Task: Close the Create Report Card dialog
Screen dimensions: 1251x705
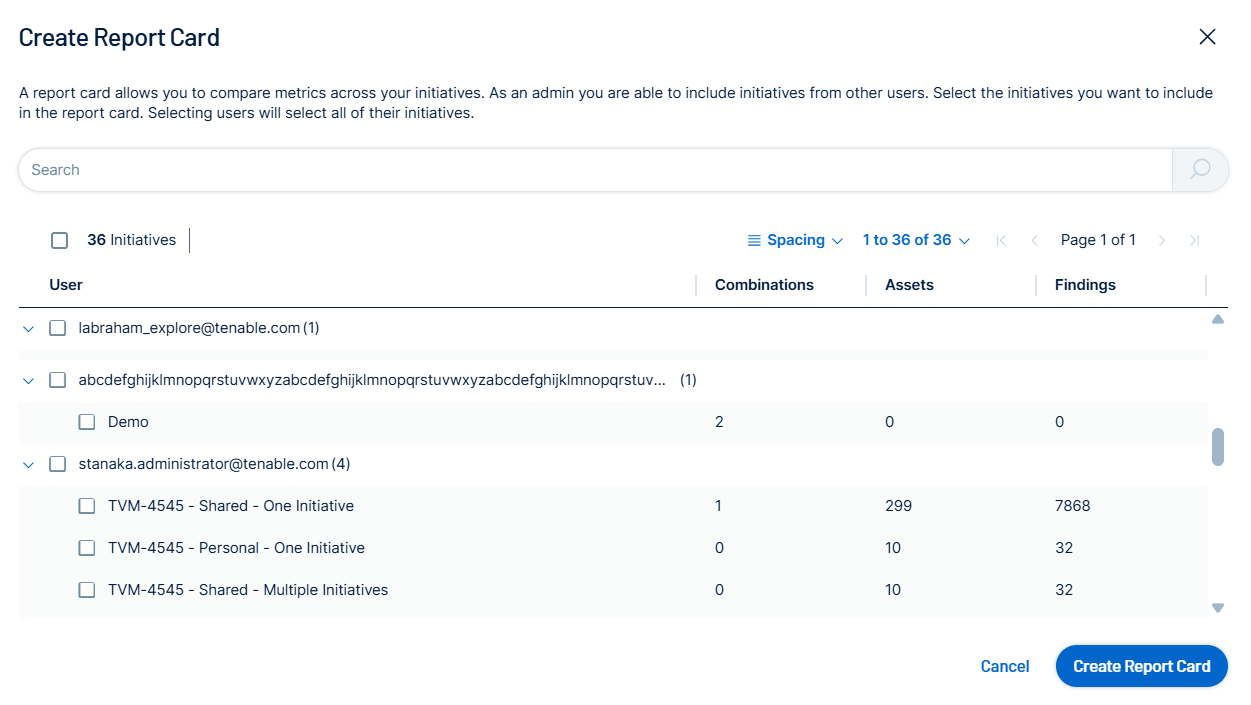Action: (x=1207, y=37)
